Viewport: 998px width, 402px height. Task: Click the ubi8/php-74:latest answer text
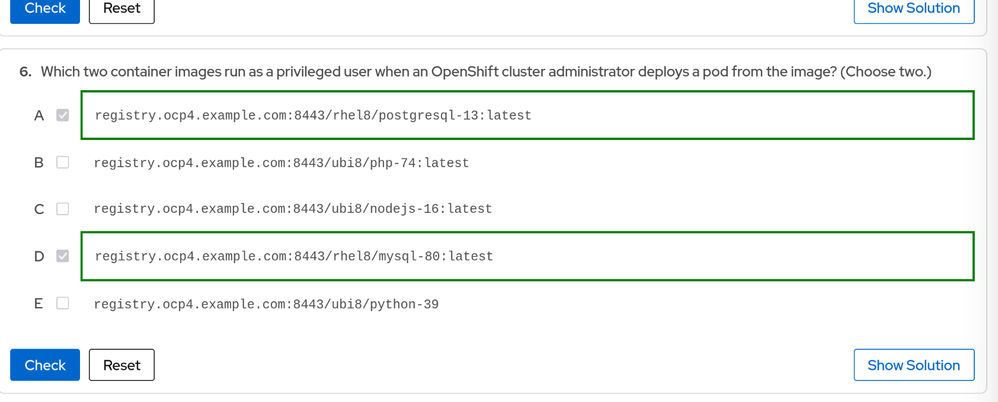coord(281,163)
